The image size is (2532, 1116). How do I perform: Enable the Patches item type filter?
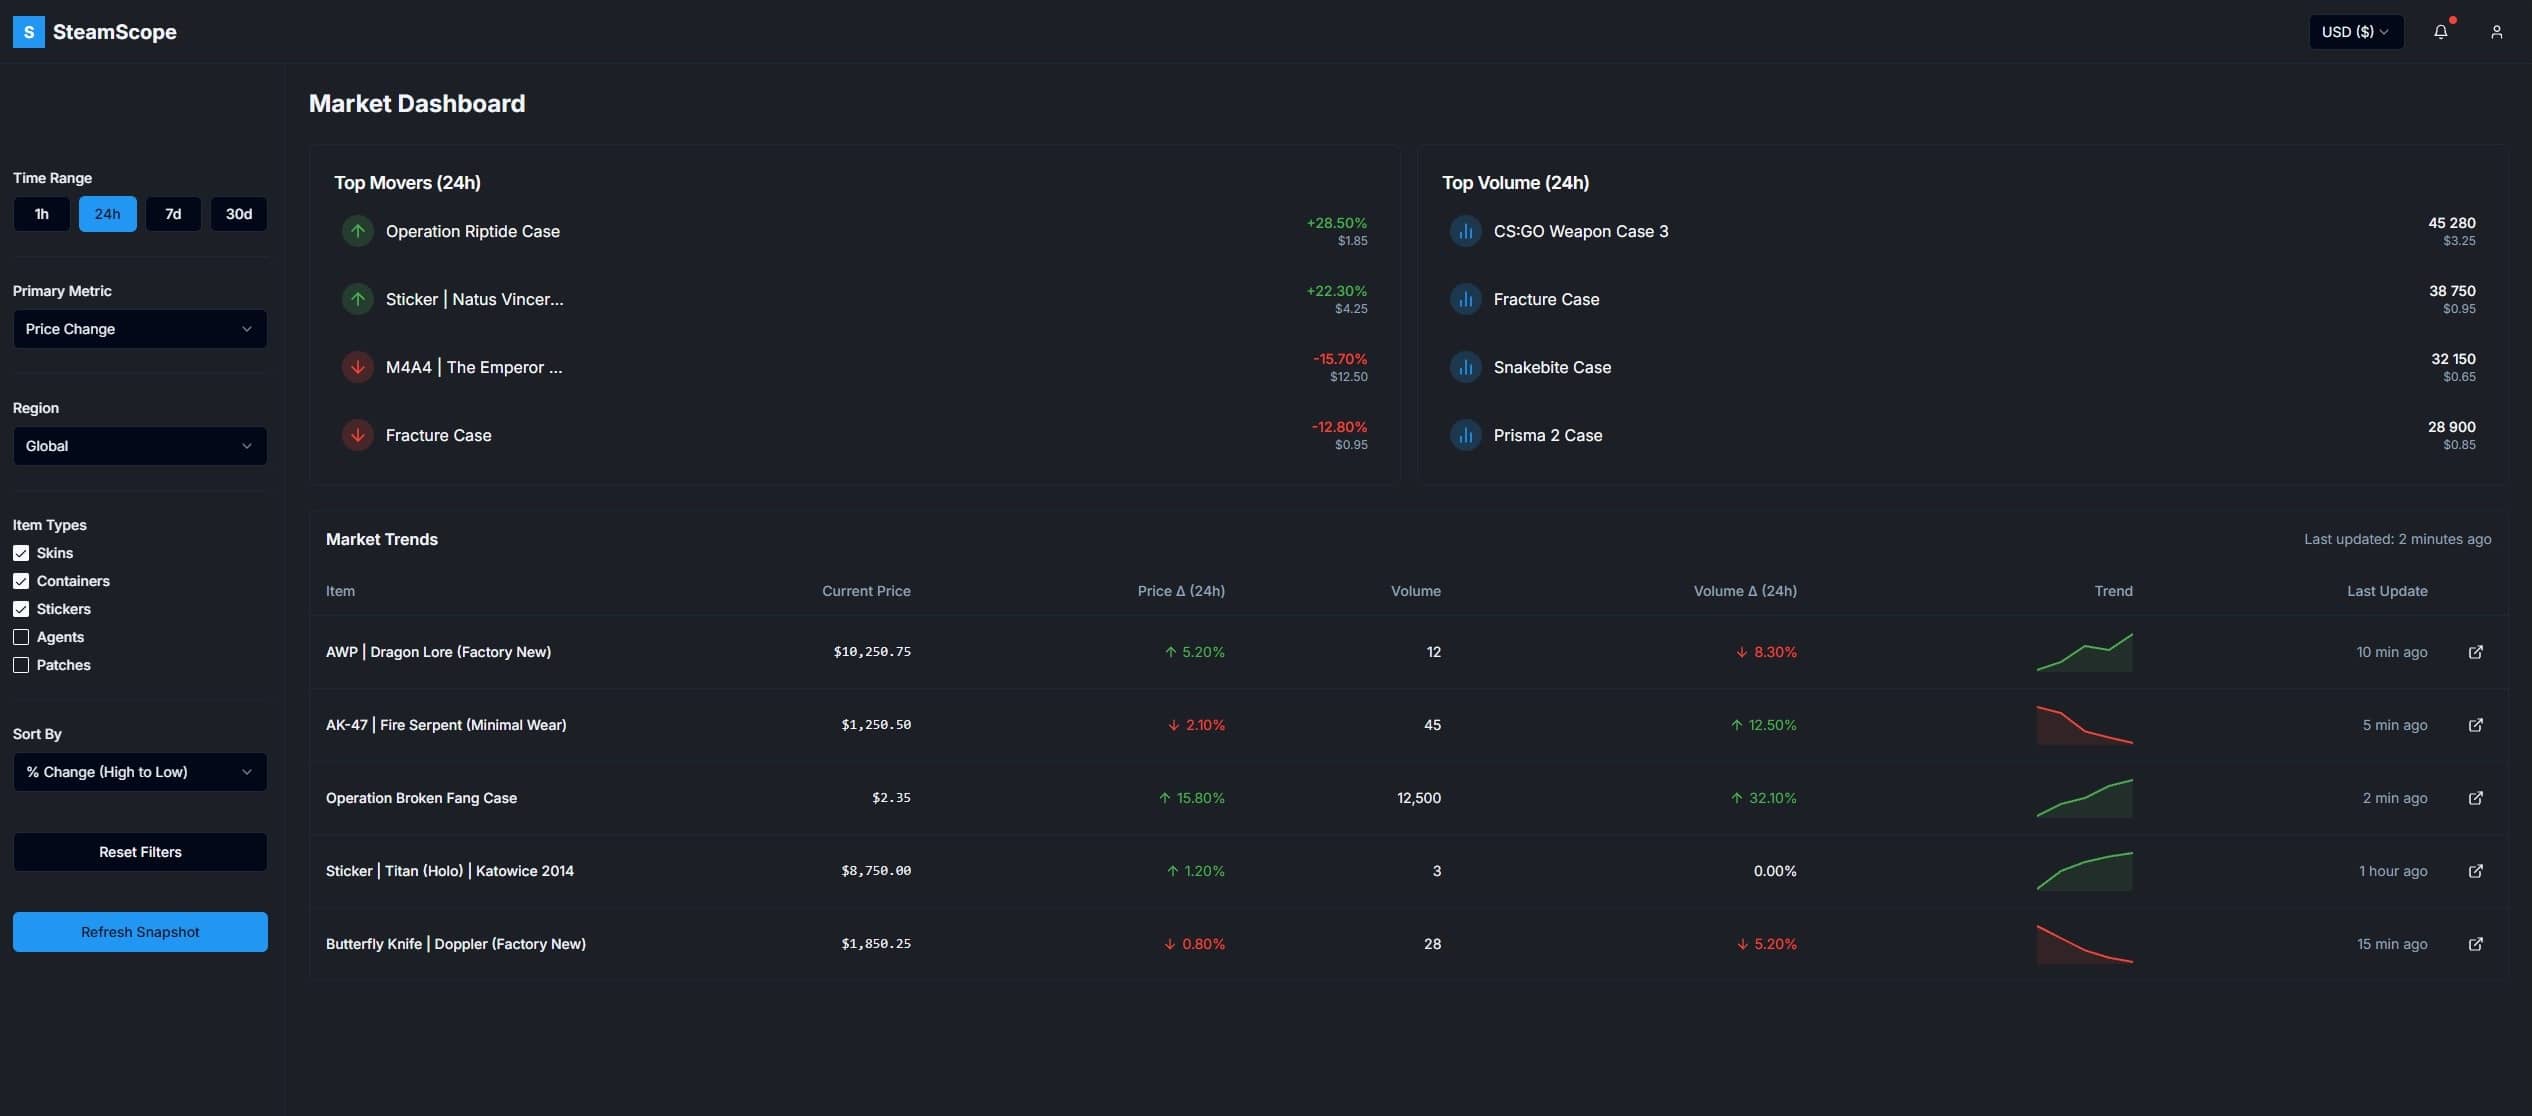tap(21, 665)
